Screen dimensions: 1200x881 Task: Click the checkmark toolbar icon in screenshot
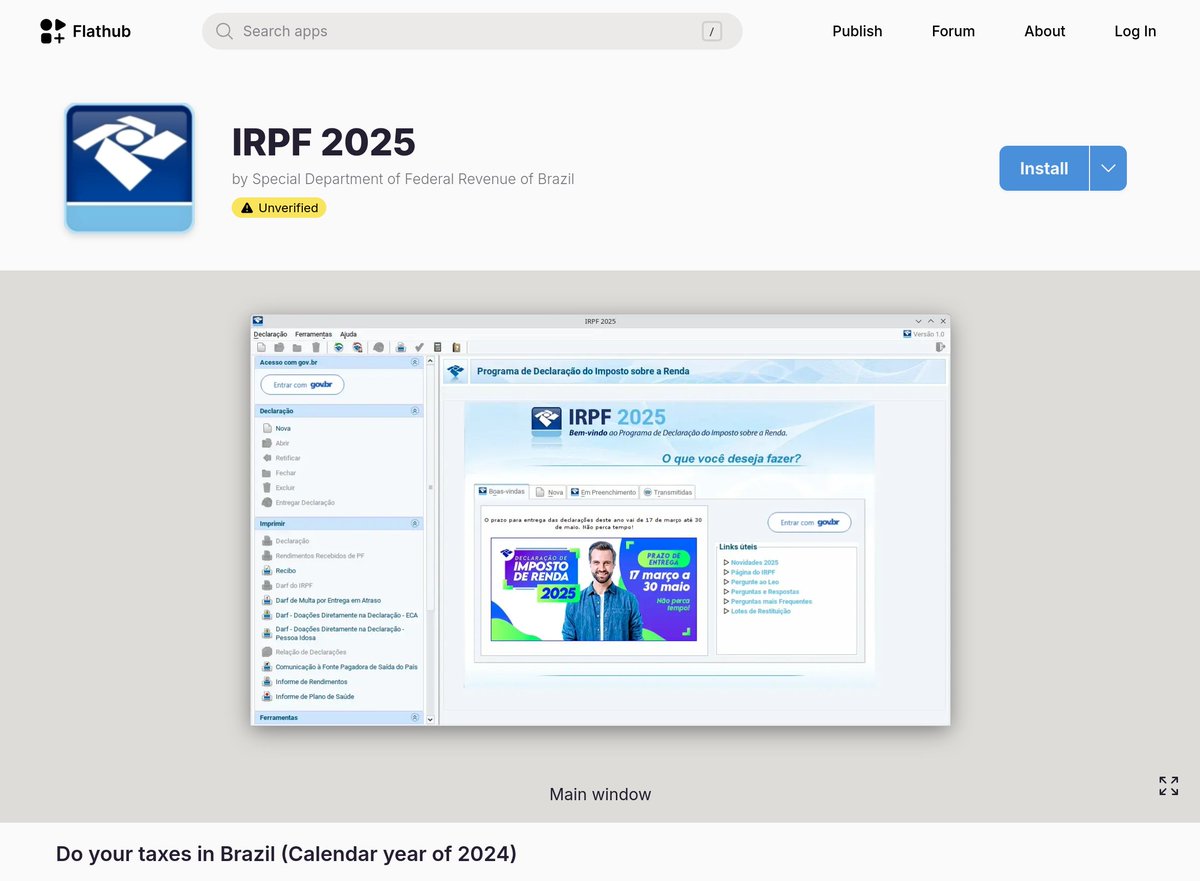coord(419,347)
